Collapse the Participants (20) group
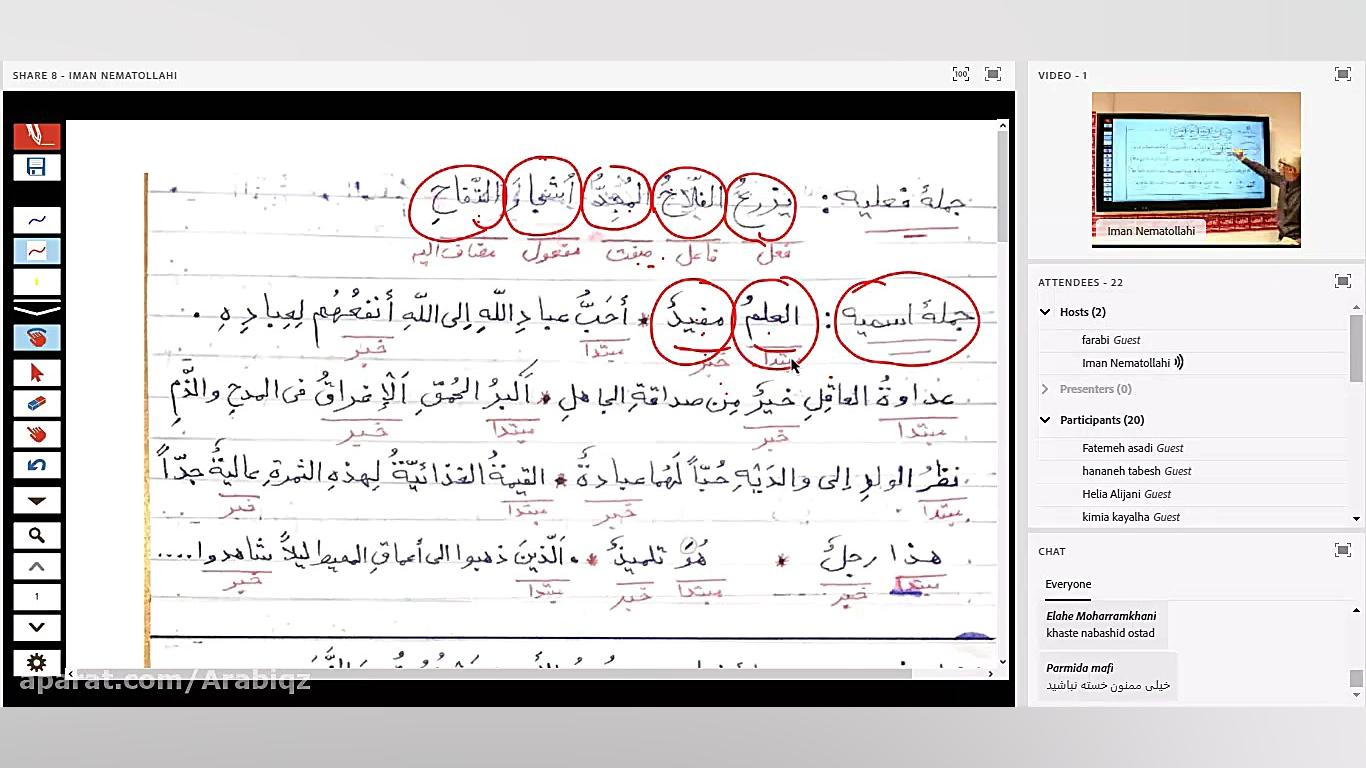The image size is (1366, 768). [x=1045, y=420]
